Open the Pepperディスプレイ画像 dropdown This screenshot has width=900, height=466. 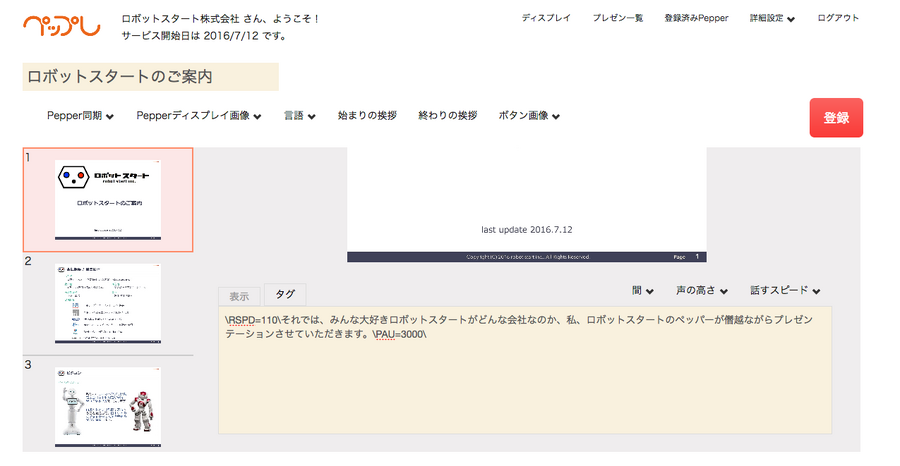pyautogui.click(x=199, y=116)
